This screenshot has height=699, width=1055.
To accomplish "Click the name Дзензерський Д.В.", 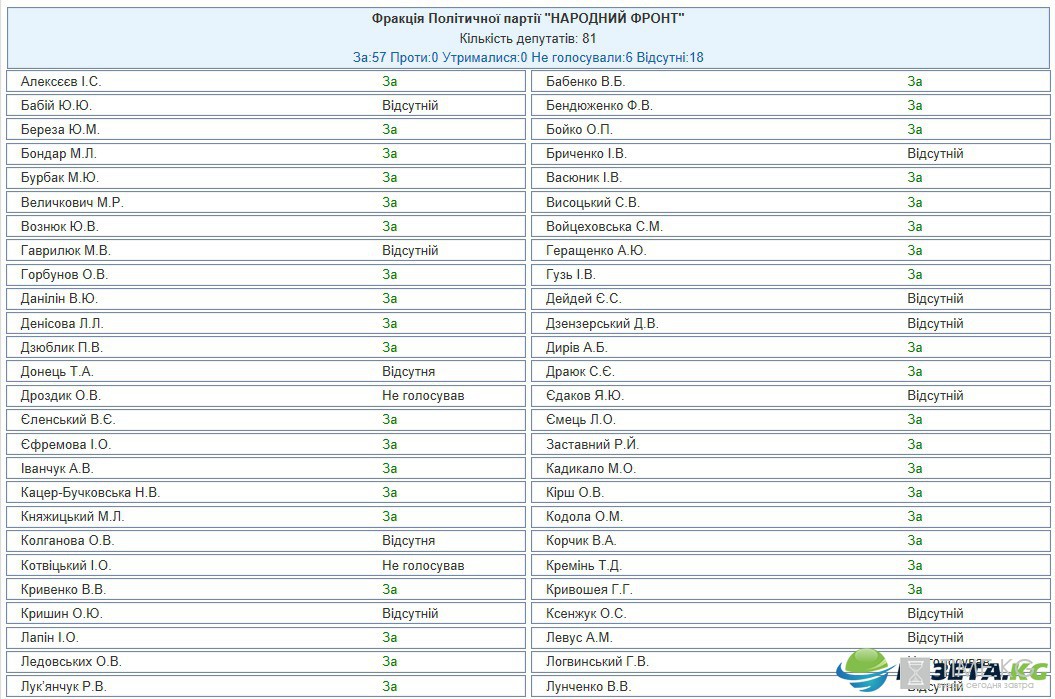I will (x=602, y=324).
